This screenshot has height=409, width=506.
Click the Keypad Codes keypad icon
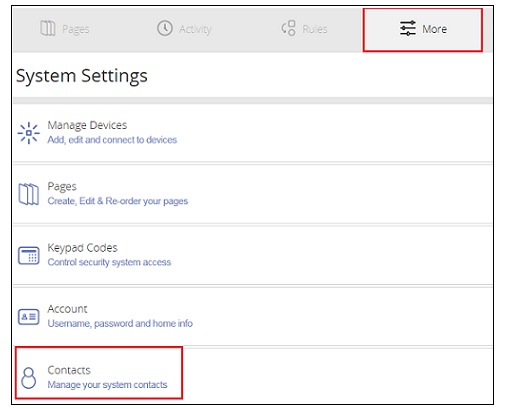29,256
